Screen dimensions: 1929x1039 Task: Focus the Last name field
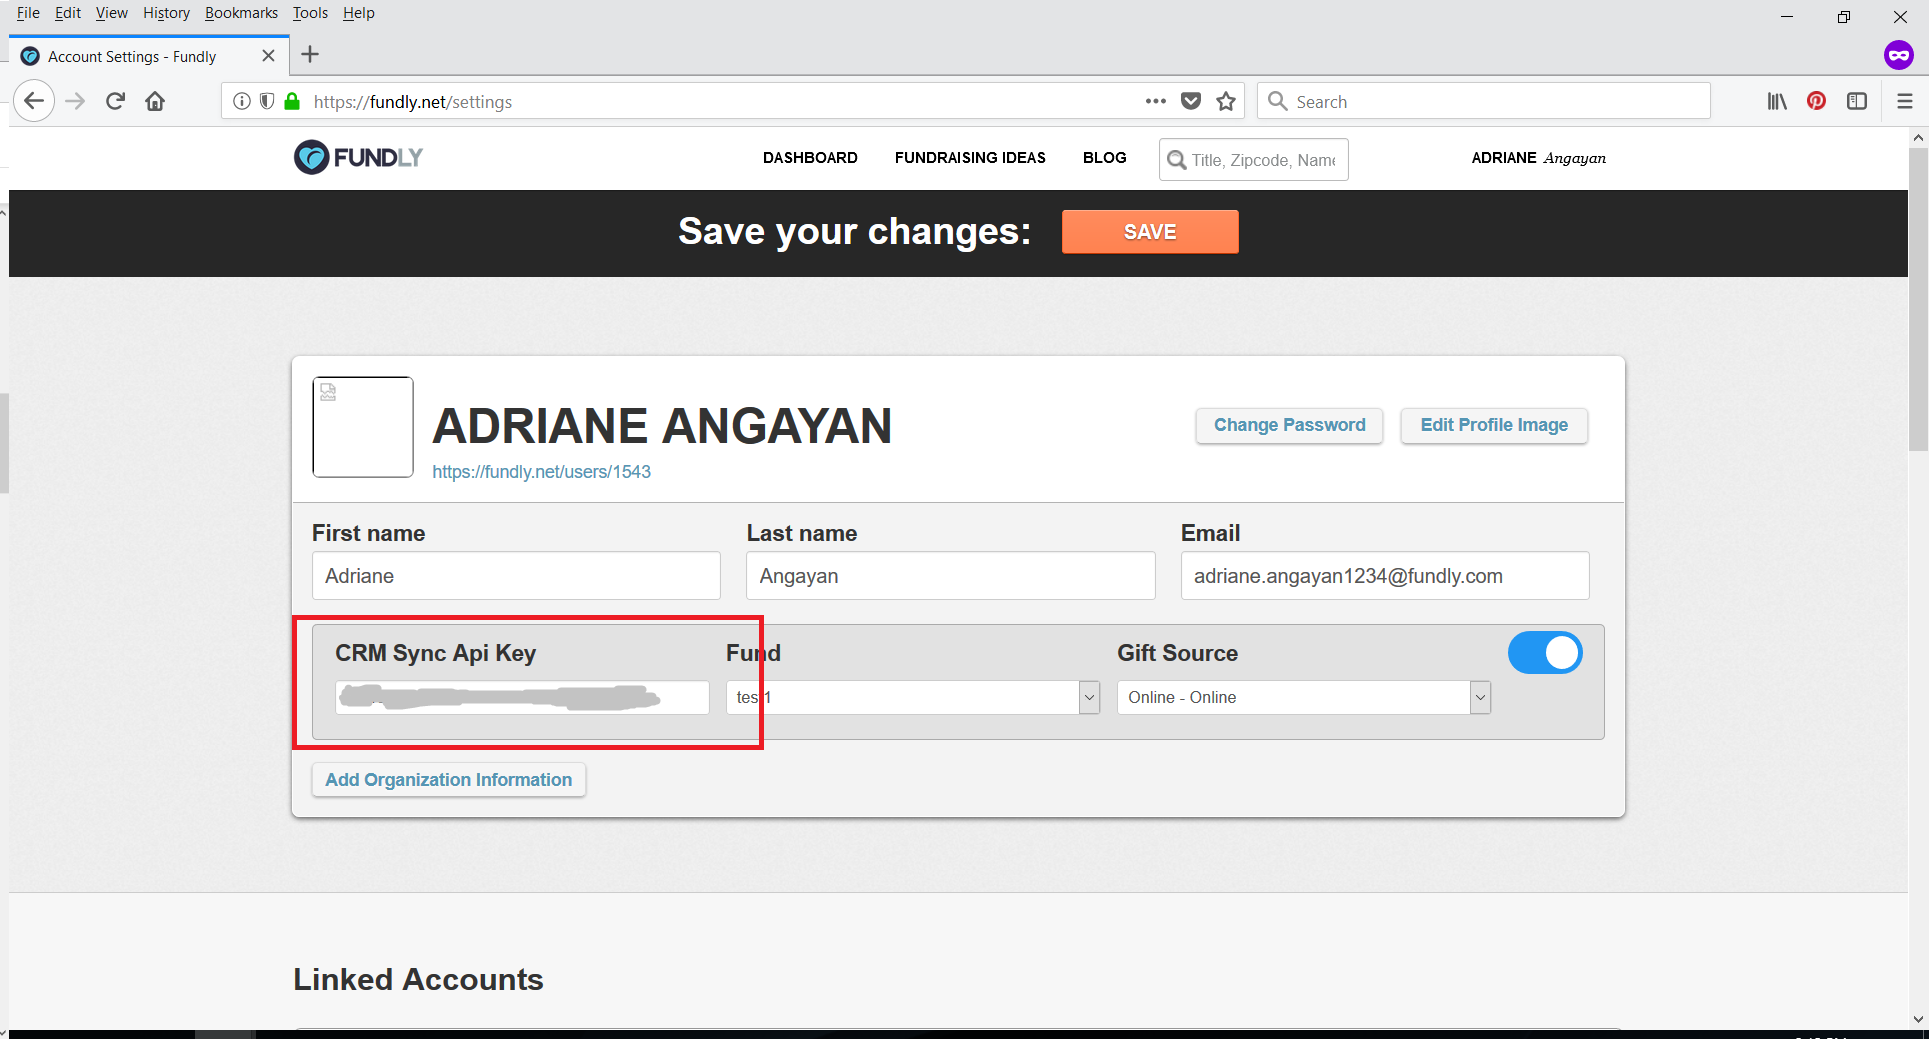pyautogui.click(x=951, y=576)
